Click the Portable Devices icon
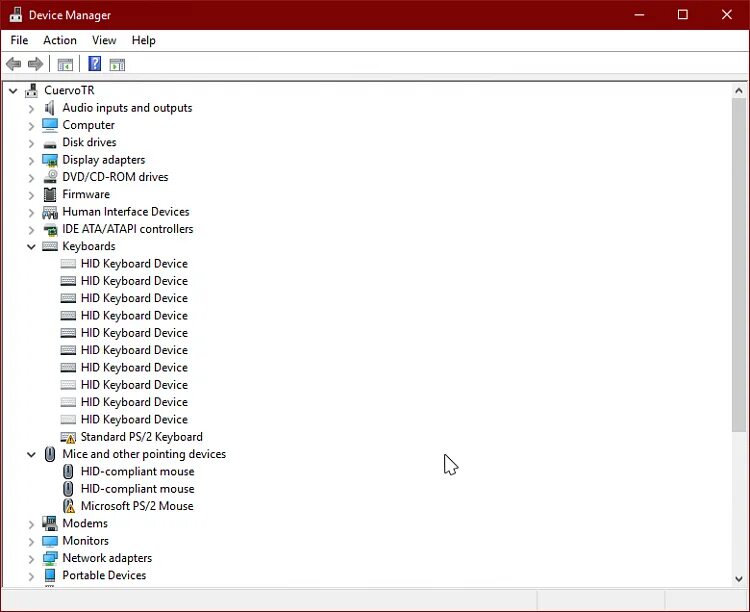 pos(50,575)
